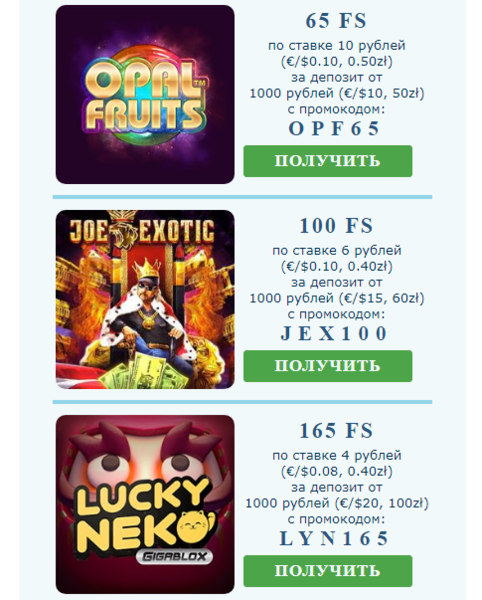Click ПОЛУЧИТЬ button for Joe Exotic offer

[328, 366]
